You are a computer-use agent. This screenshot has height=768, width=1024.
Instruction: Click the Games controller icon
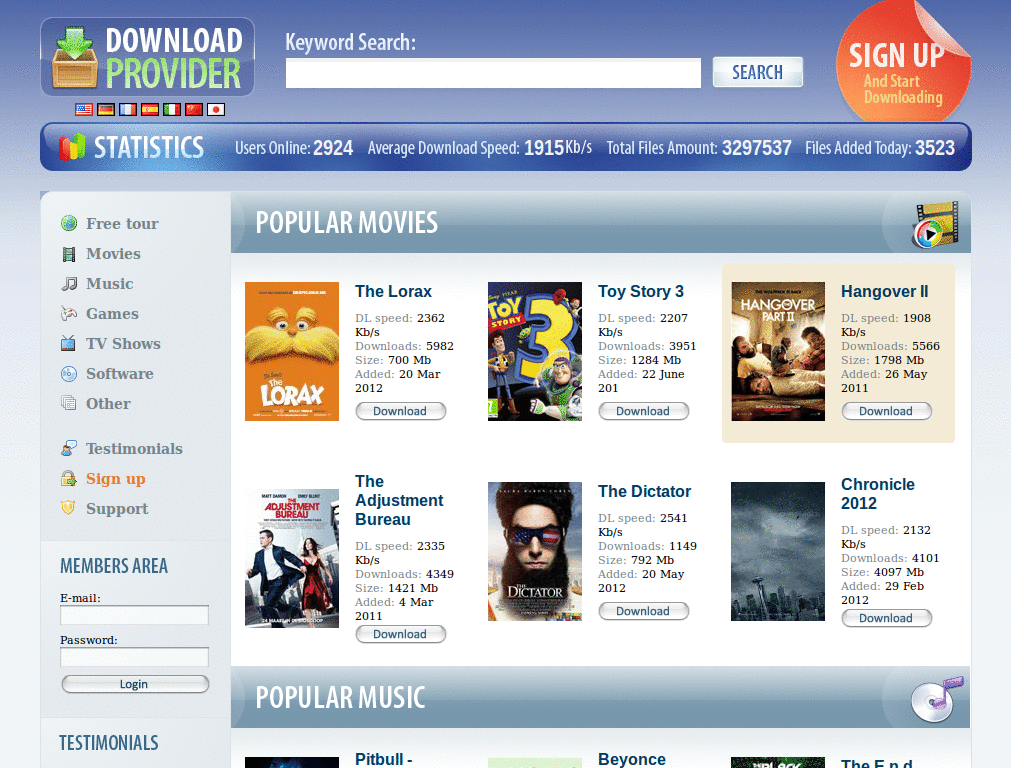tap(69, 314)
